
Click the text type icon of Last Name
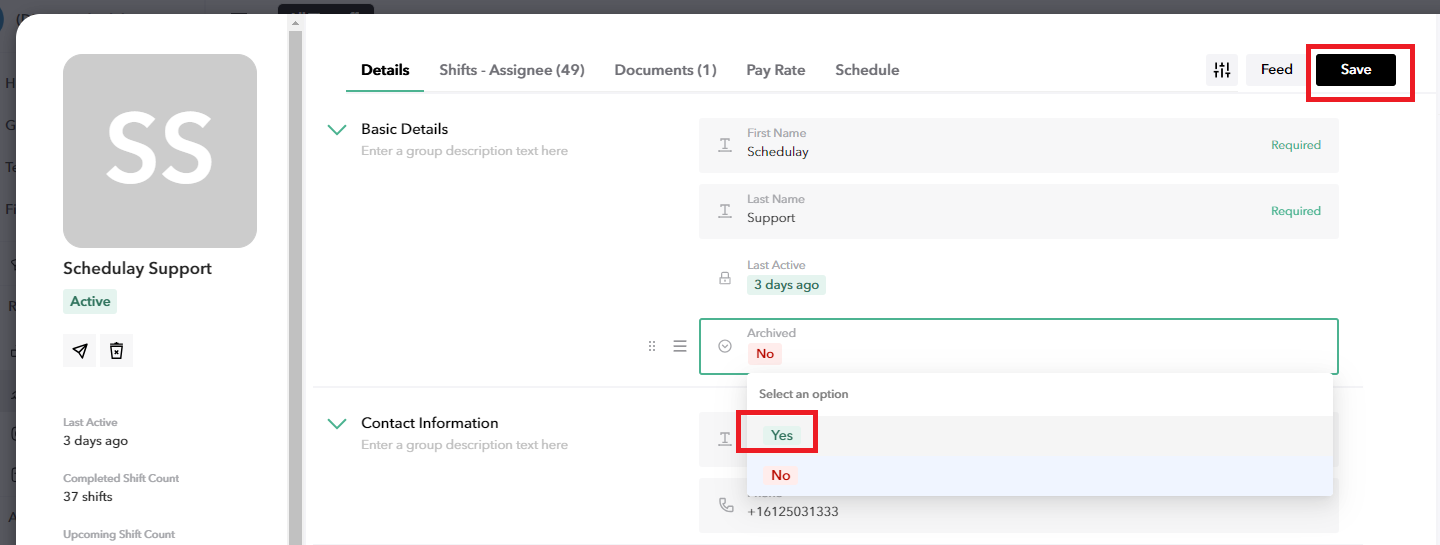pos(725,211)
